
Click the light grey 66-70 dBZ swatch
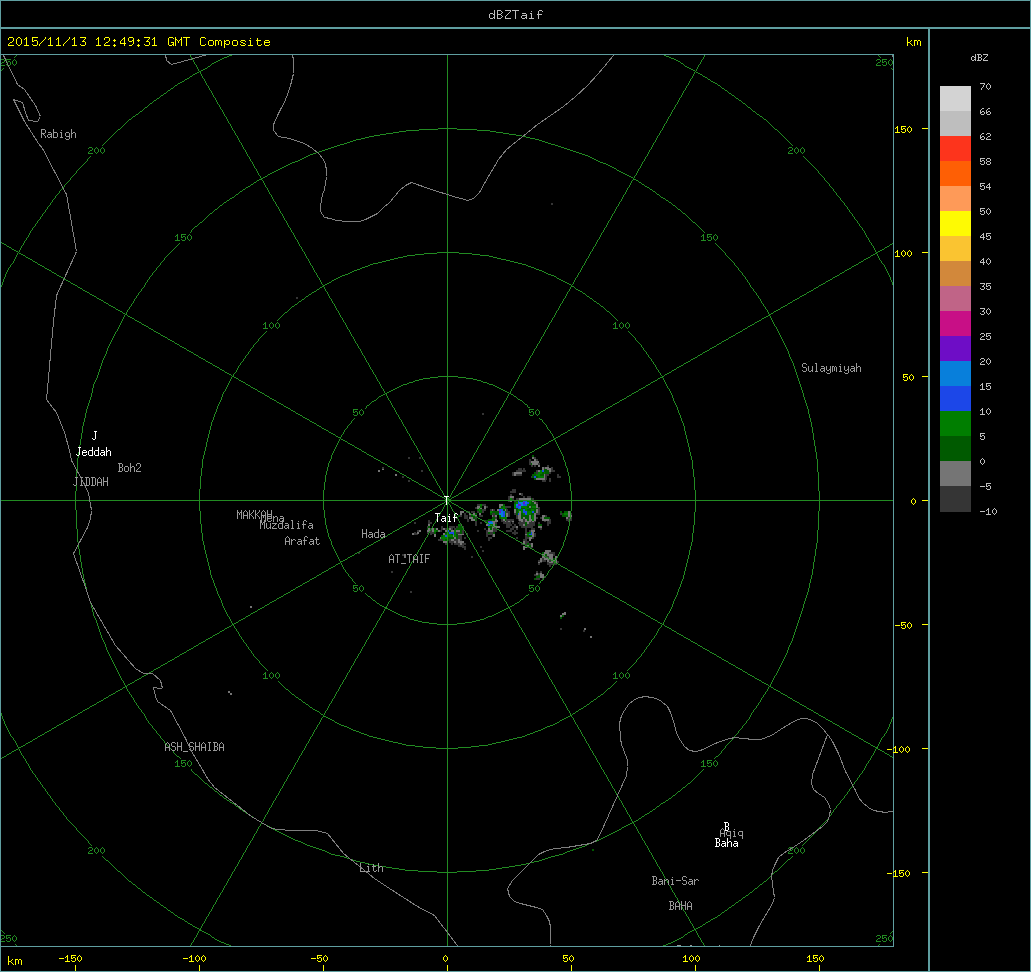[x=955, y=99]
